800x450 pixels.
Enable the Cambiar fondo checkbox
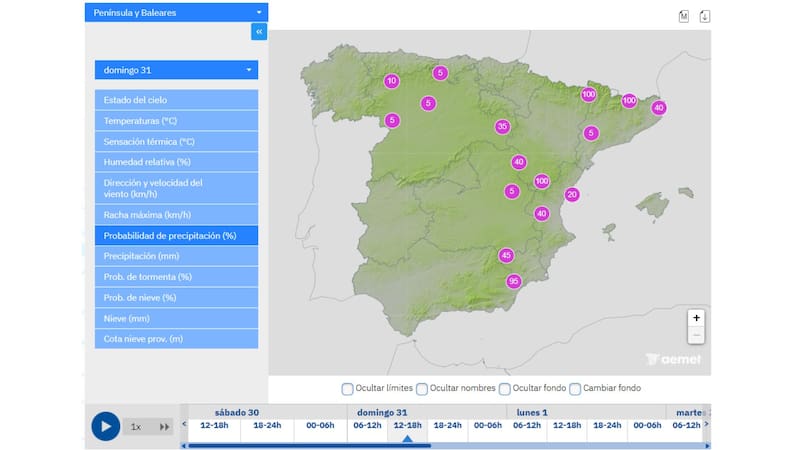click(x=575, y=389)
